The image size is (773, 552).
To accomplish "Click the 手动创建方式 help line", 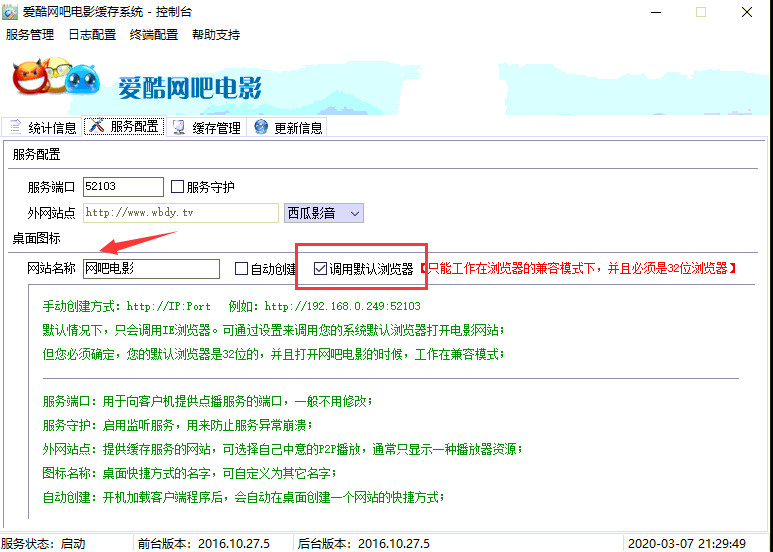I will click(x=232, y=306).
